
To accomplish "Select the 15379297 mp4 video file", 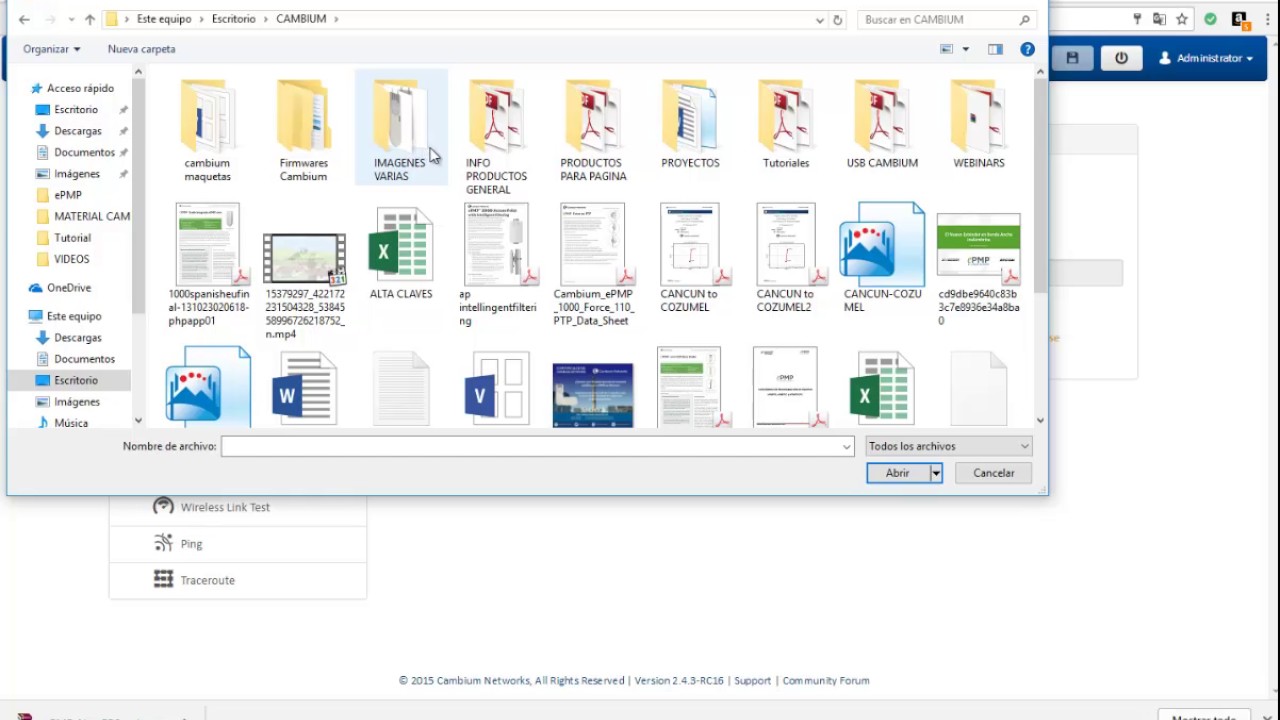I will pos(305,285).
